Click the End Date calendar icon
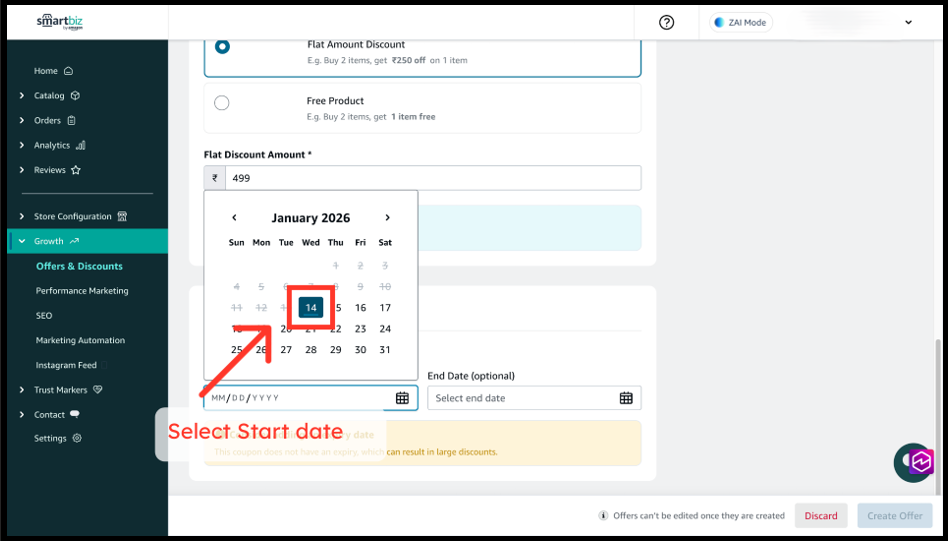 [x=626, y=398]
